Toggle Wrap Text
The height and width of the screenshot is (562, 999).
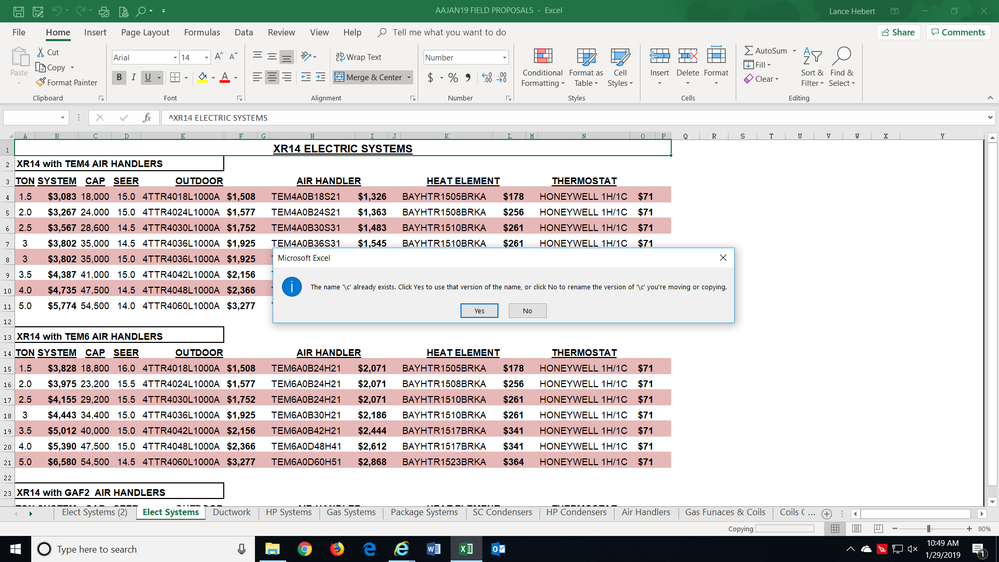coord(359,57)
